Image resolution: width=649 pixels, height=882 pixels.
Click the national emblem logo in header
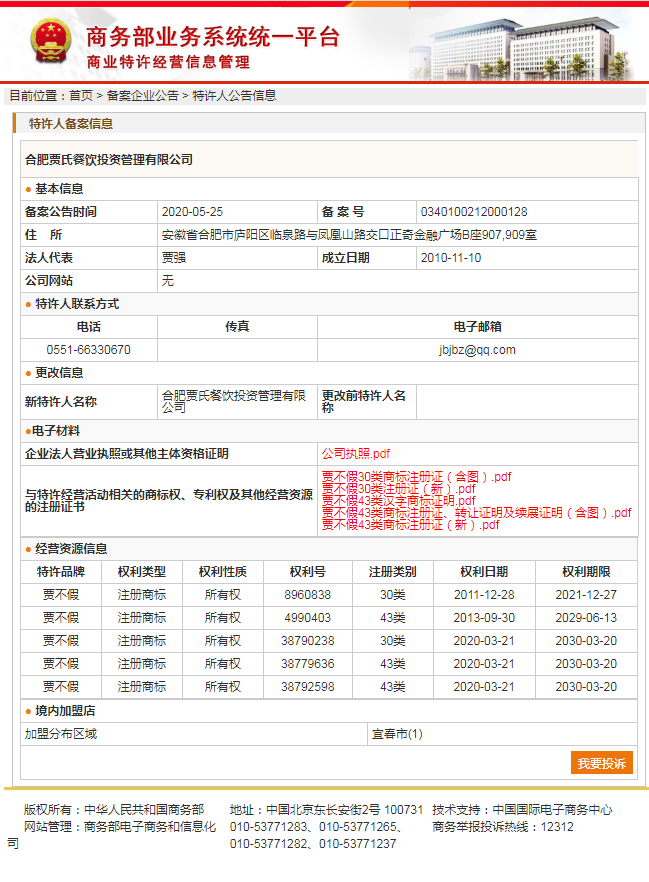tap(51, 42)
